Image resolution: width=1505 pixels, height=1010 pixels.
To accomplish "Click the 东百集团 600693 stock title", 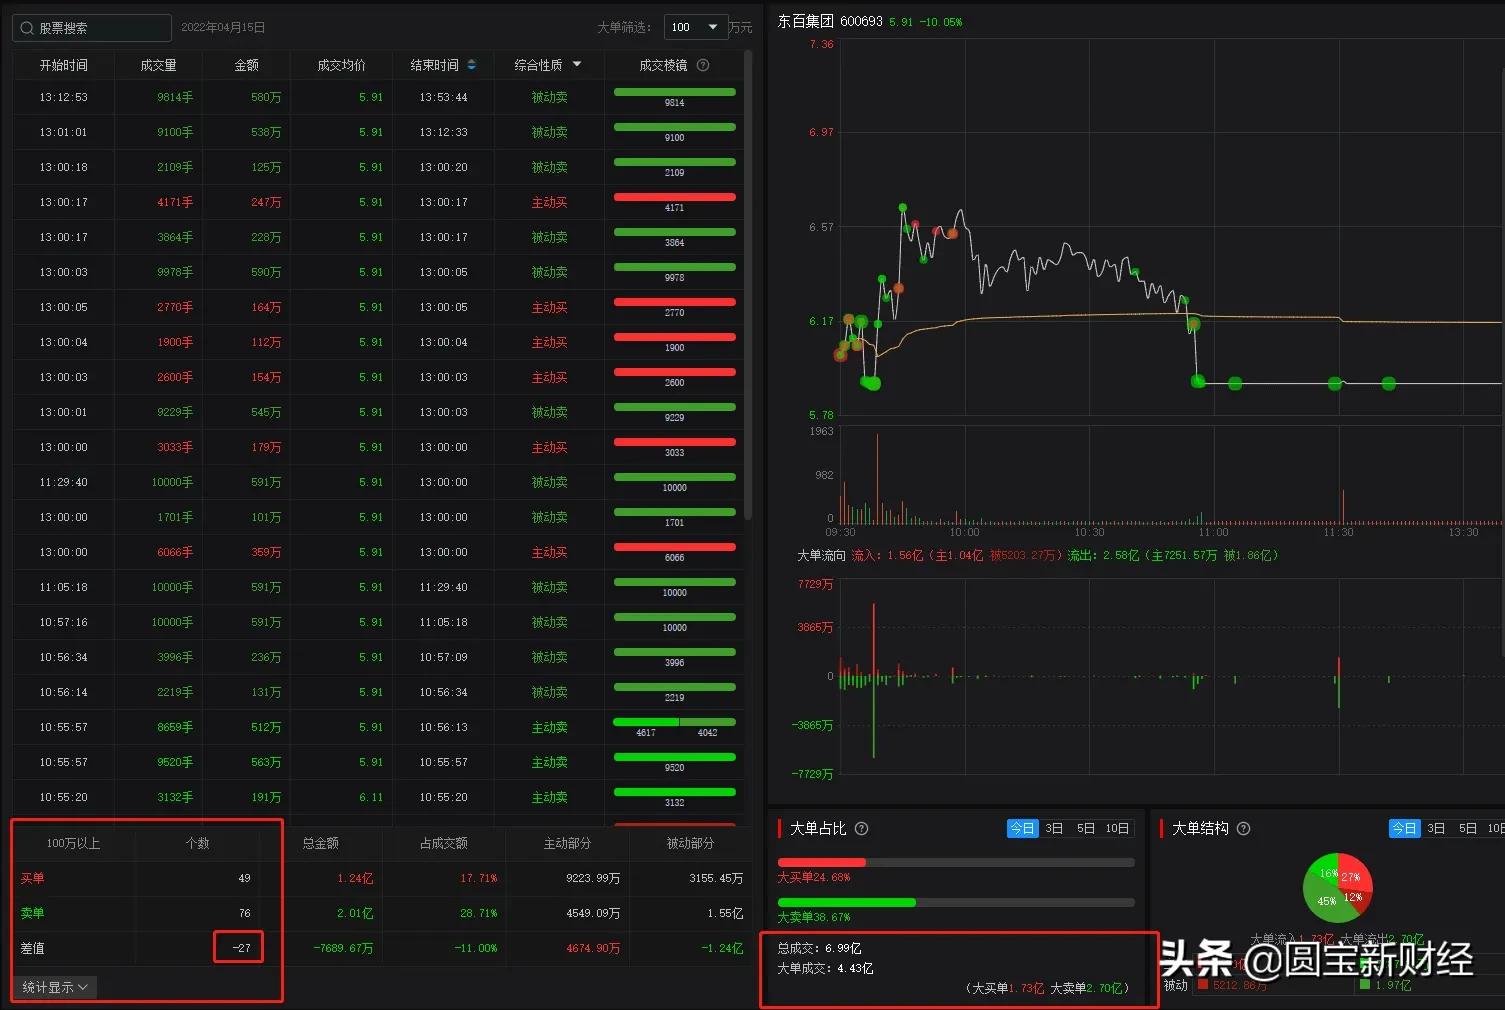I will [830, 21].
